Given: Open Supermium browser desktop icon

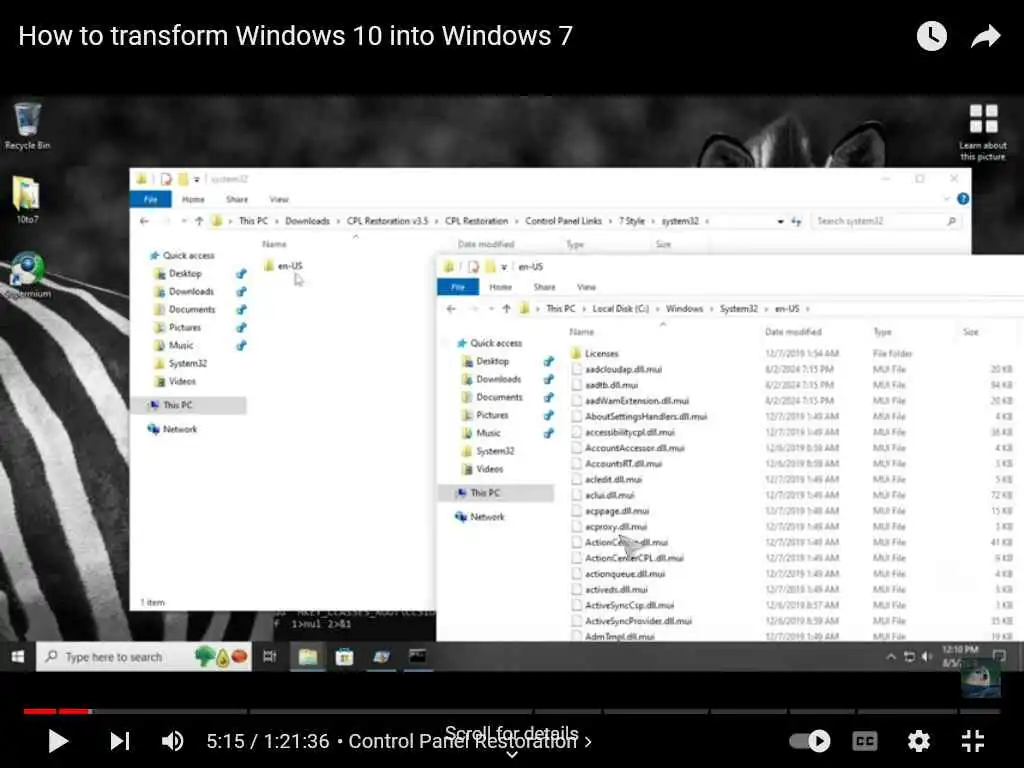Looking at the screenshot, I should click(x=27, y=275).
